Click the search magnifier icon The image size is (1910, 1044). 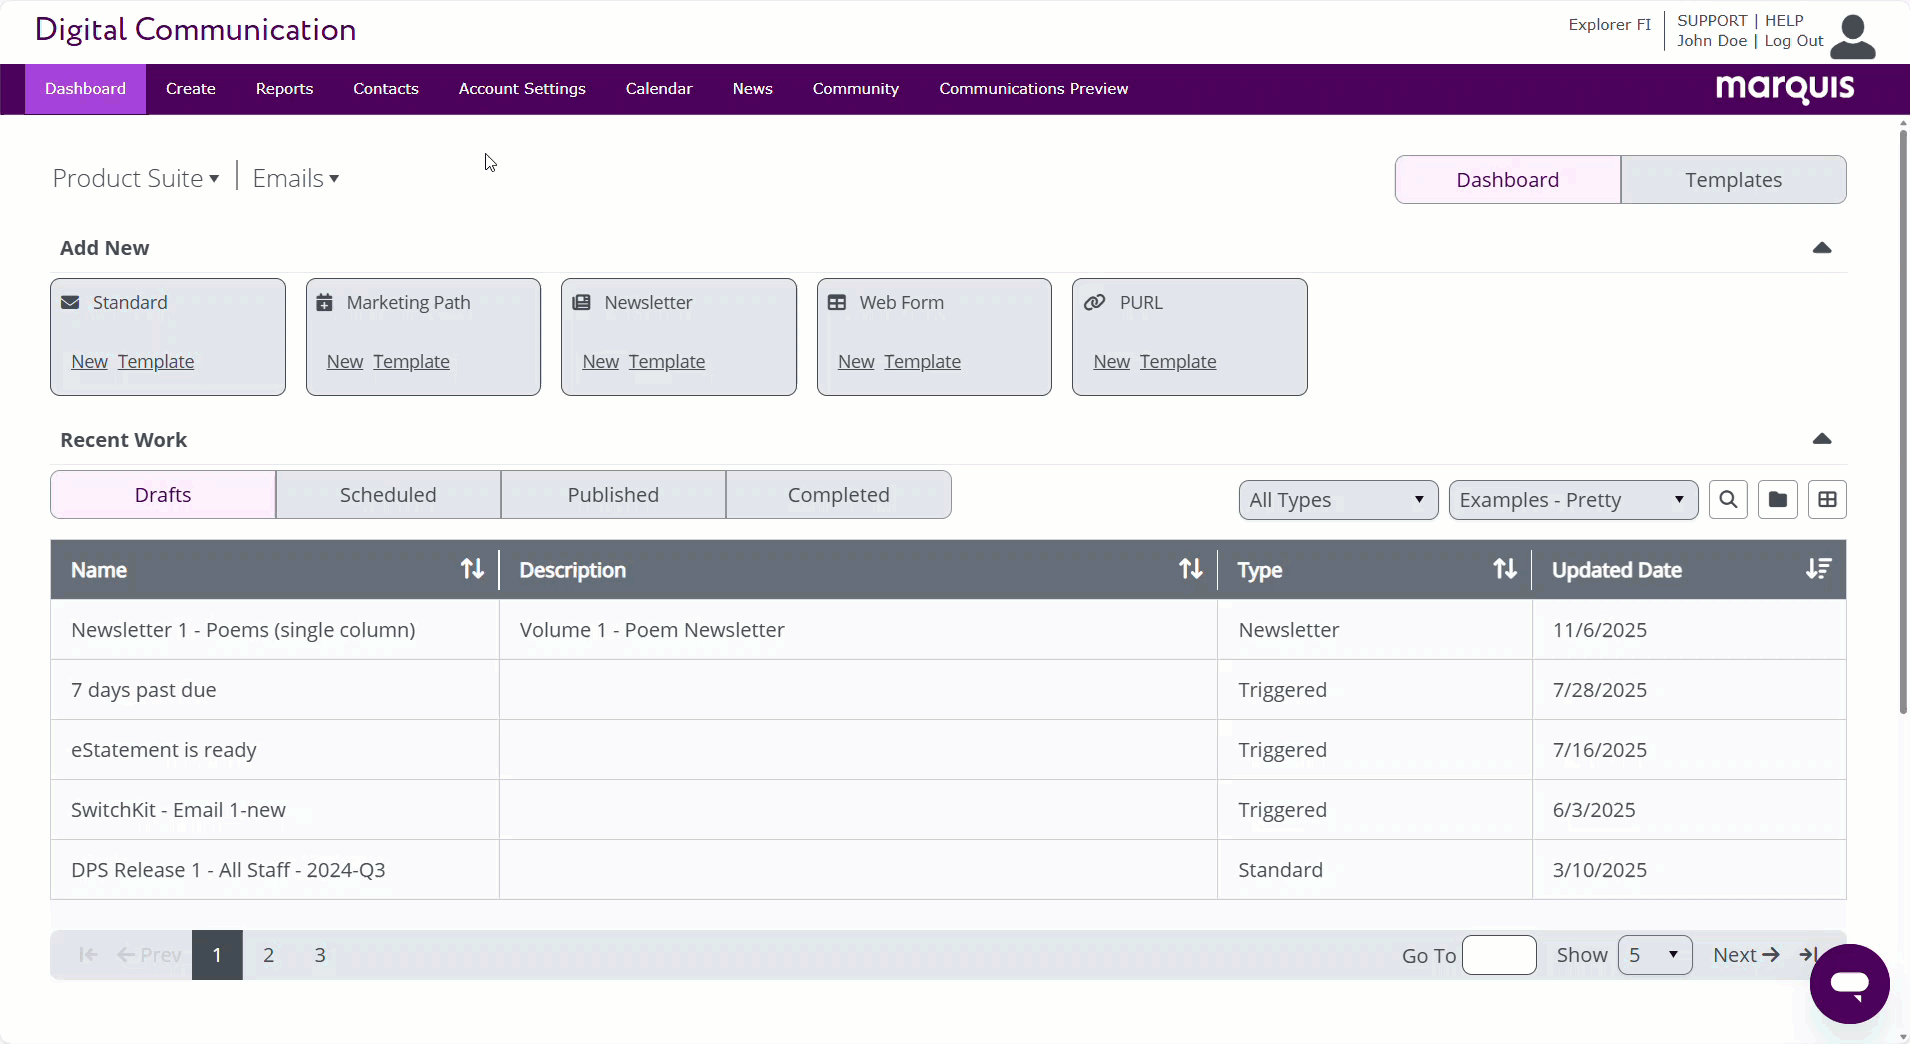(1728, 500)
